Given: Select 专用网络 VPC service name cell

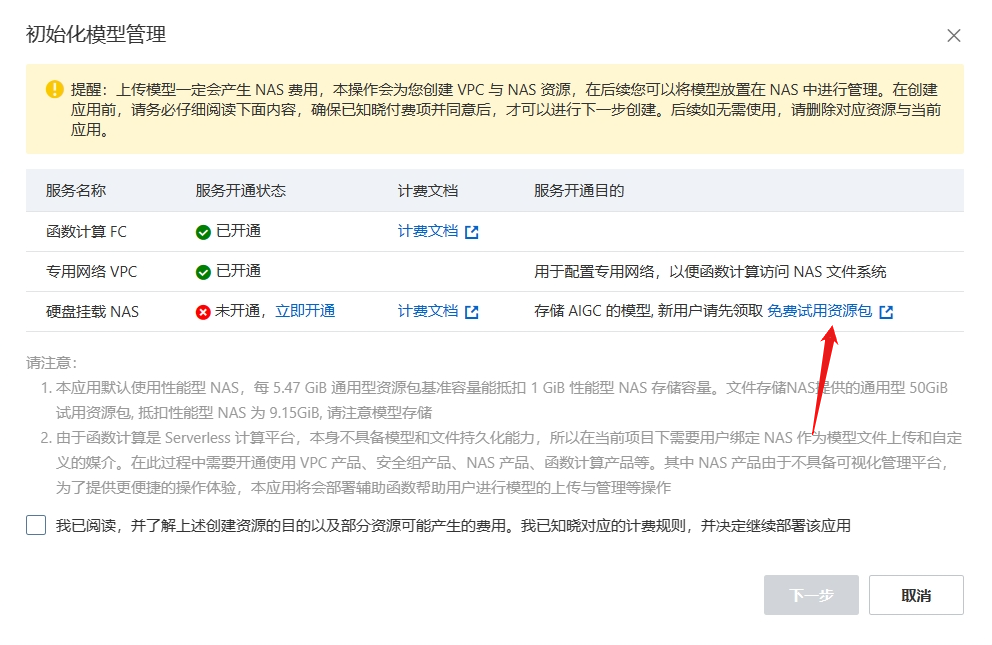Looking at the screenshot, I should 92,272.
